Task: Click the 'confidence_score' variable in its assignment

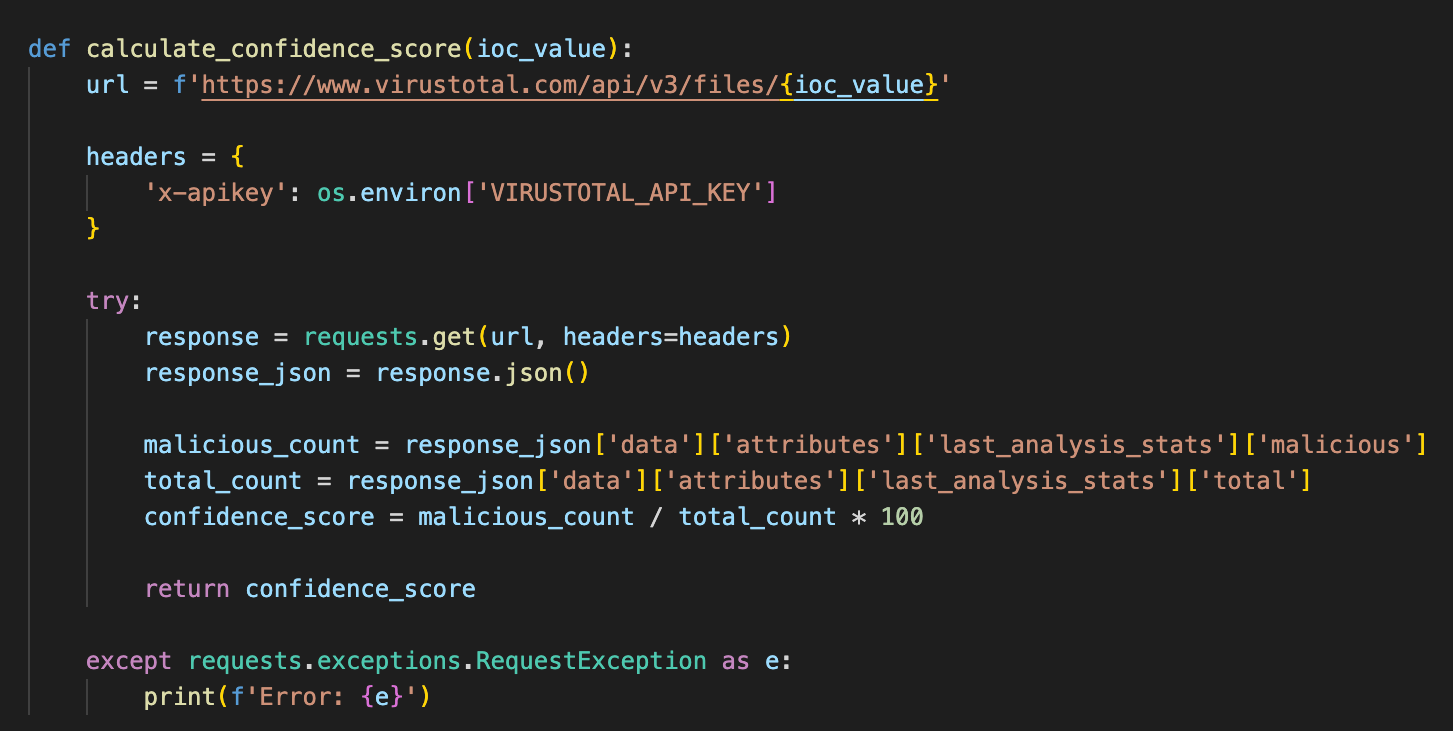Action: coord(259,517)
